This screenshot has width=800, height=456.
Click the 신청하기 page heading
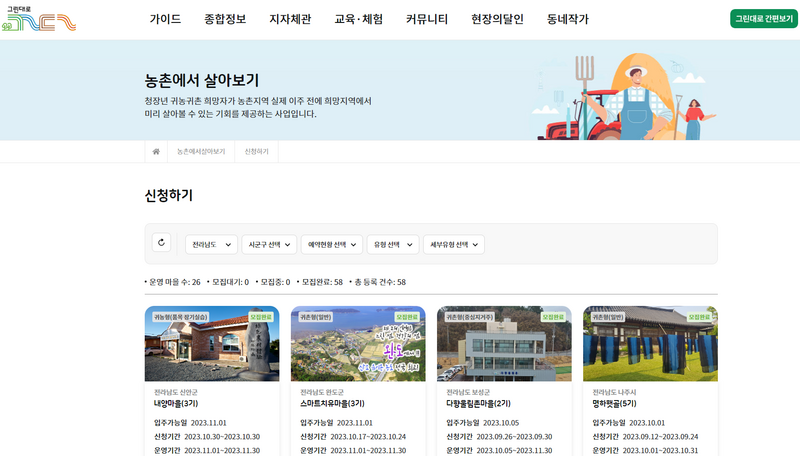coord(169,195)
